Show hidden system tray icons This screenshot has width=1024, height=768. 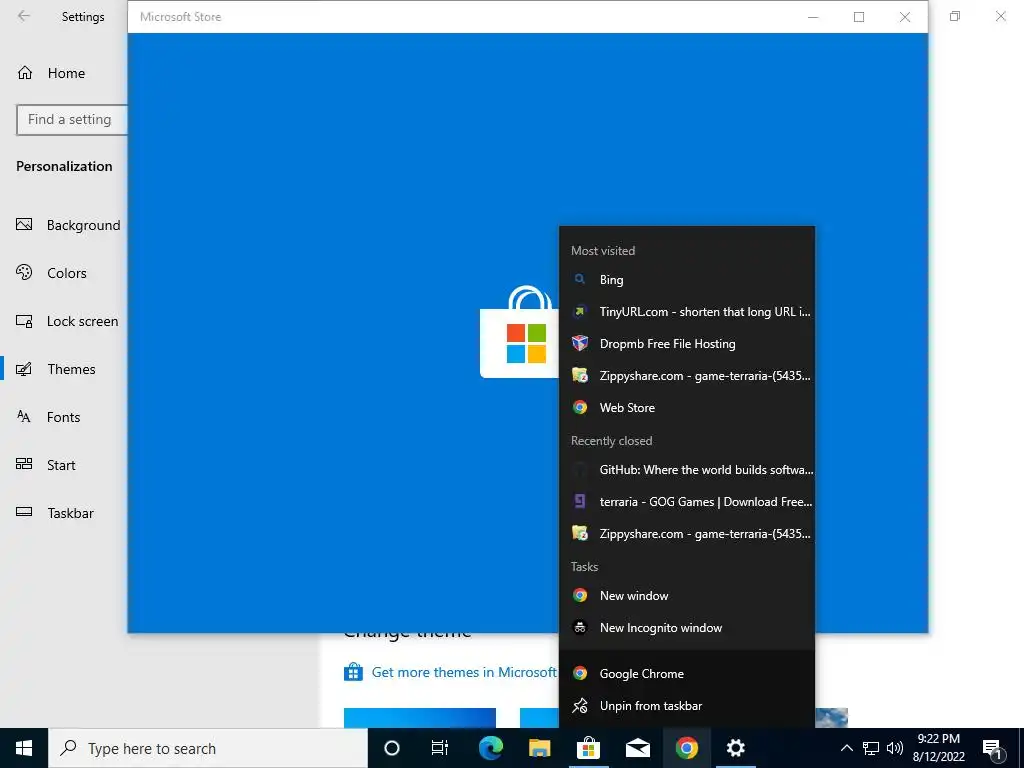[x=846, y=748]
